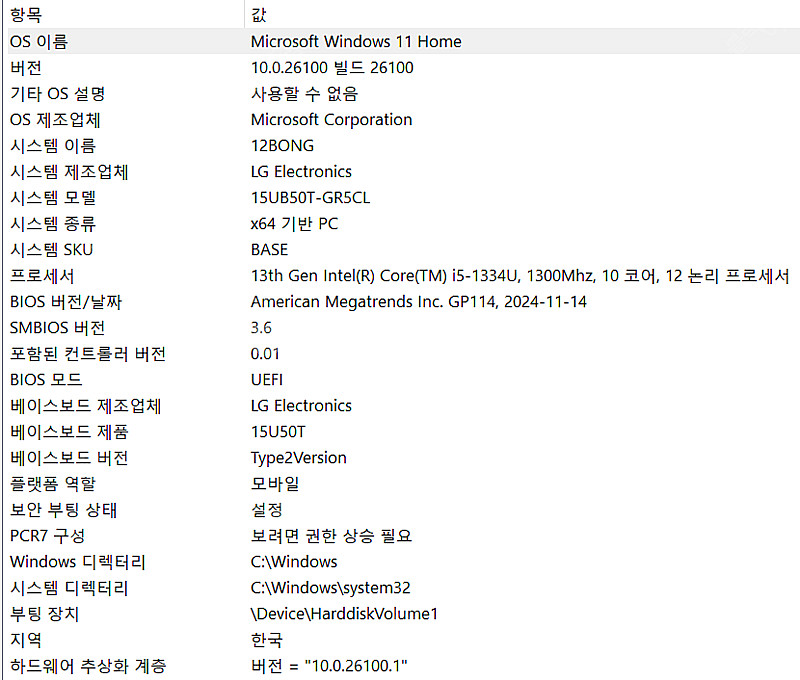Select the OS 제조업체 row label
Image resolution: width=800 pixels, height=680 pixels.
coord(55,119)
